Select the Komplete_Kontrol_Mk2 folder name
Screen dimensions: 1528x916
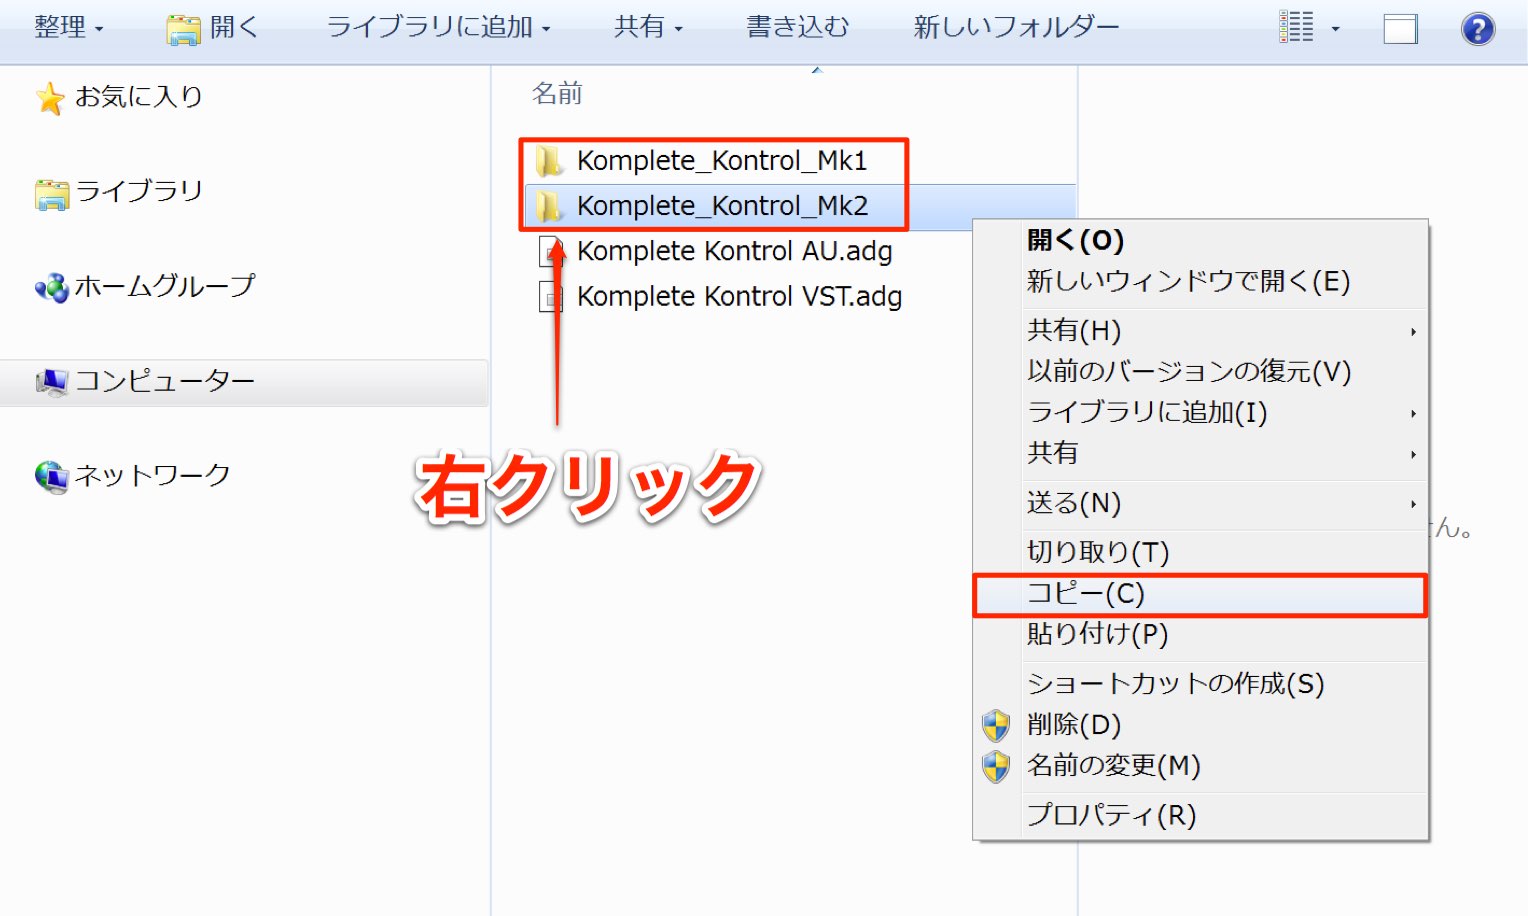pyautogui.click(x=722, y=206)
